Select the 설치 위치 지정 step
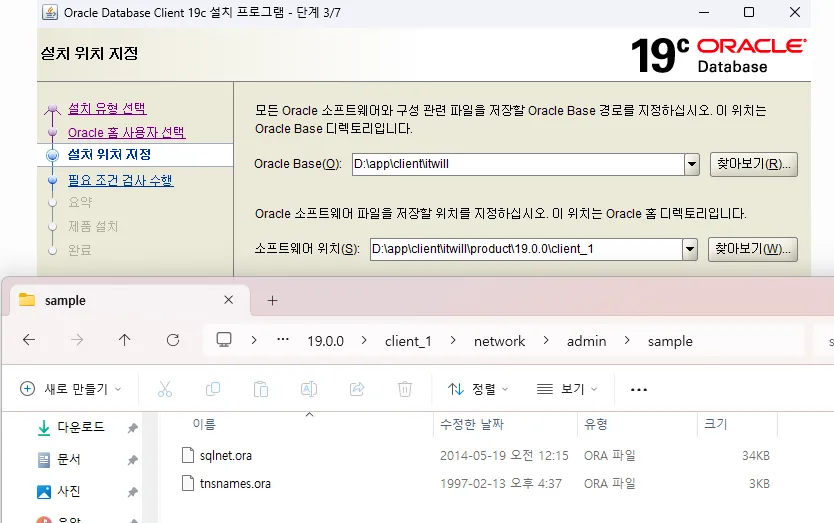The height and width of the screenshot is (523, 834). pos(109,155)
